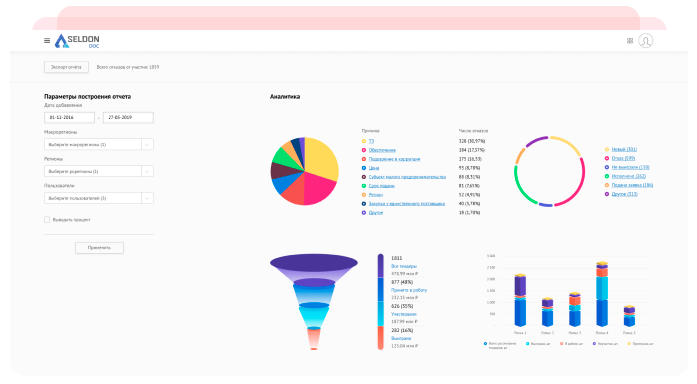Open the Обеспечение reason link

click(x=382, y=150)
